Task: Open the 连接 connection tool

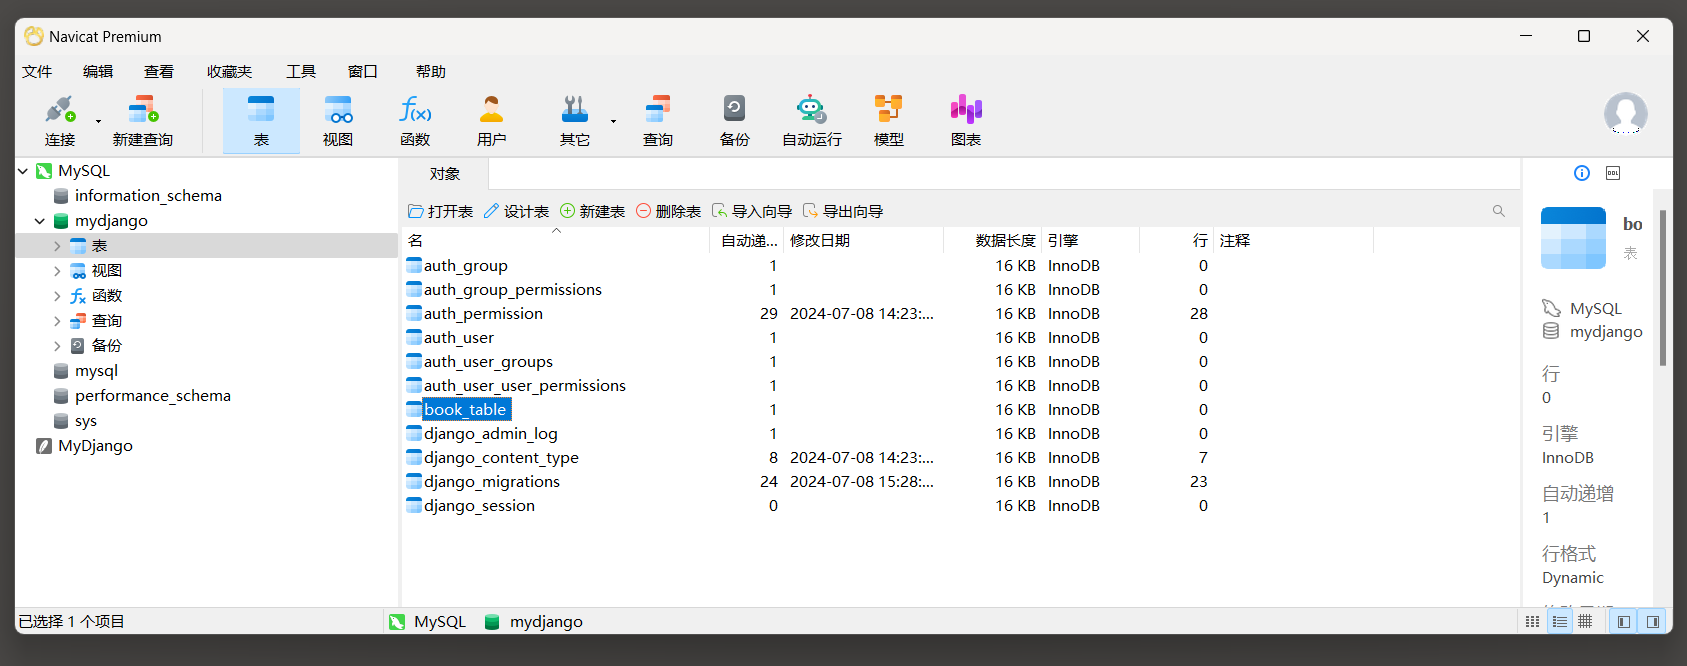Action: [60, 120]
